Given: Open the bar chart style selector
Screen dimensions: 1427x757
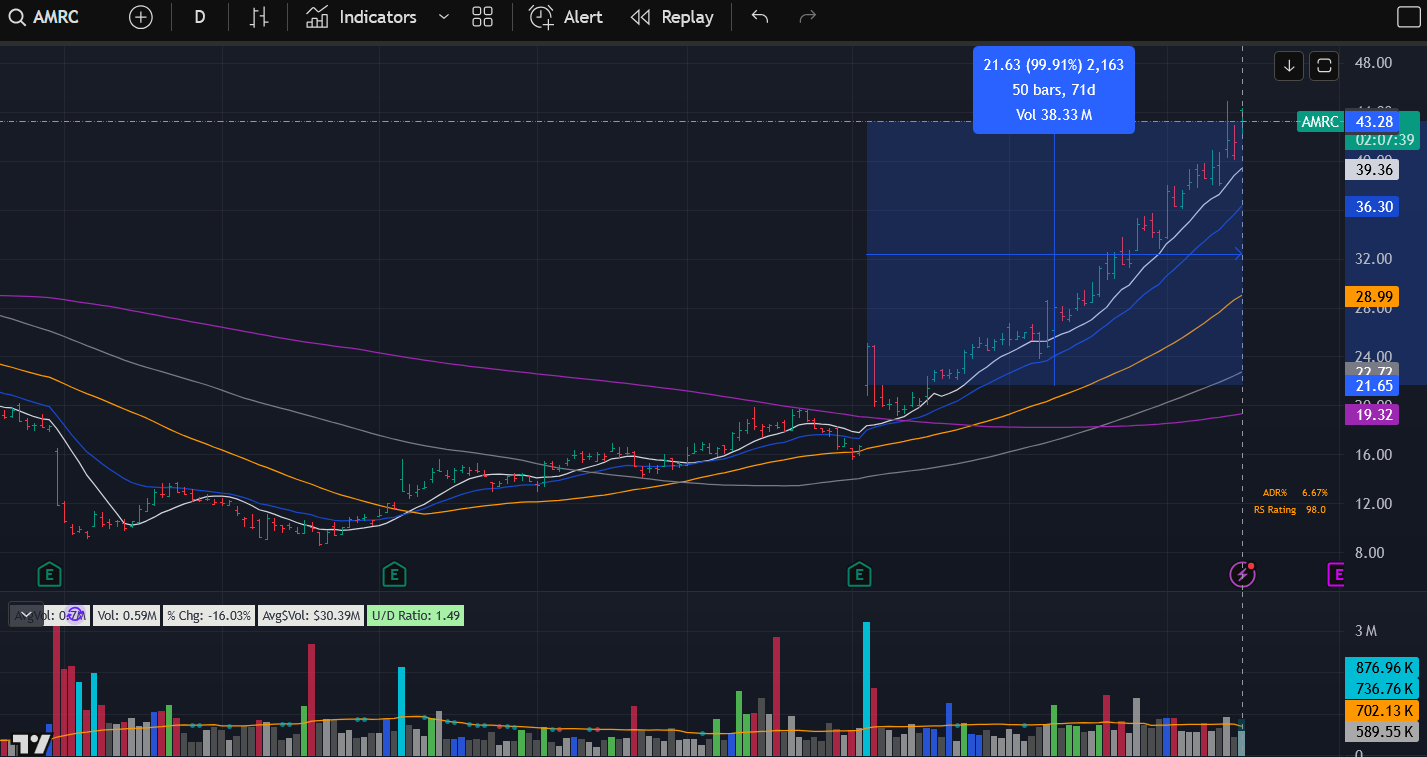Looking at the screenshot, I should [259, 17].
